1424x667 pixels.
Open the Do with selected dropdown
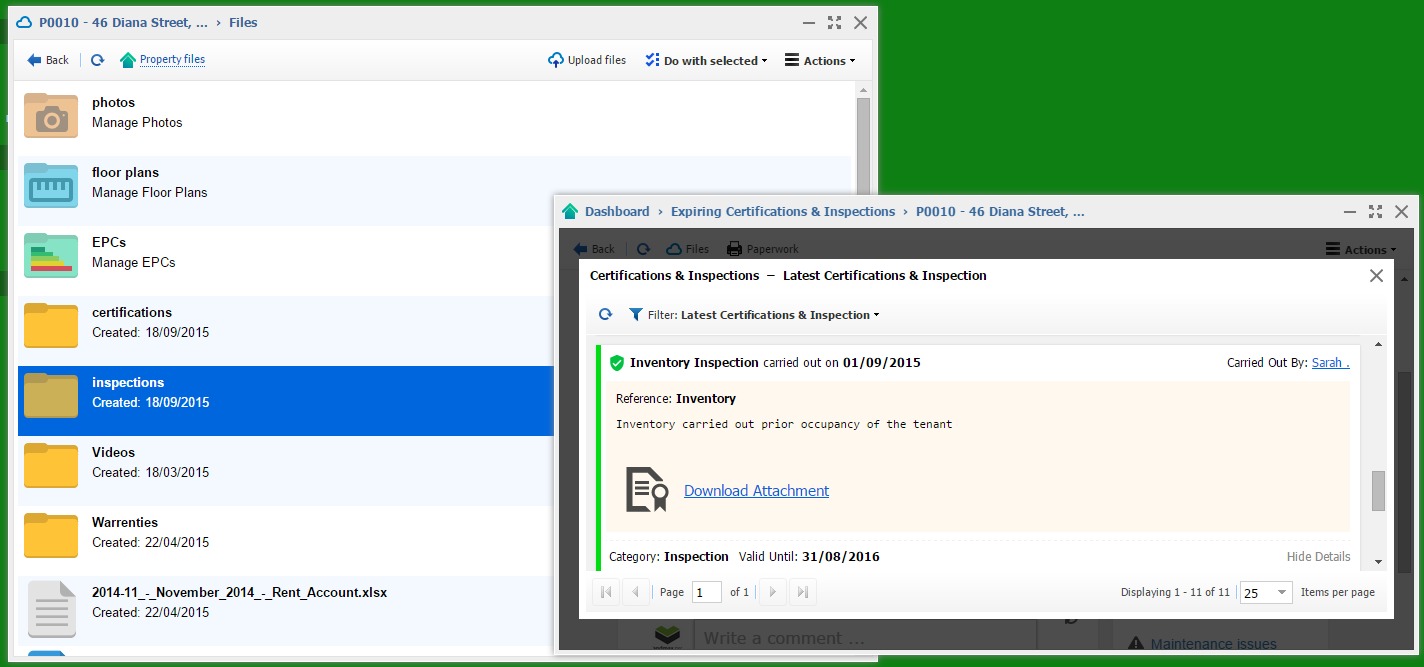(707, 61)
